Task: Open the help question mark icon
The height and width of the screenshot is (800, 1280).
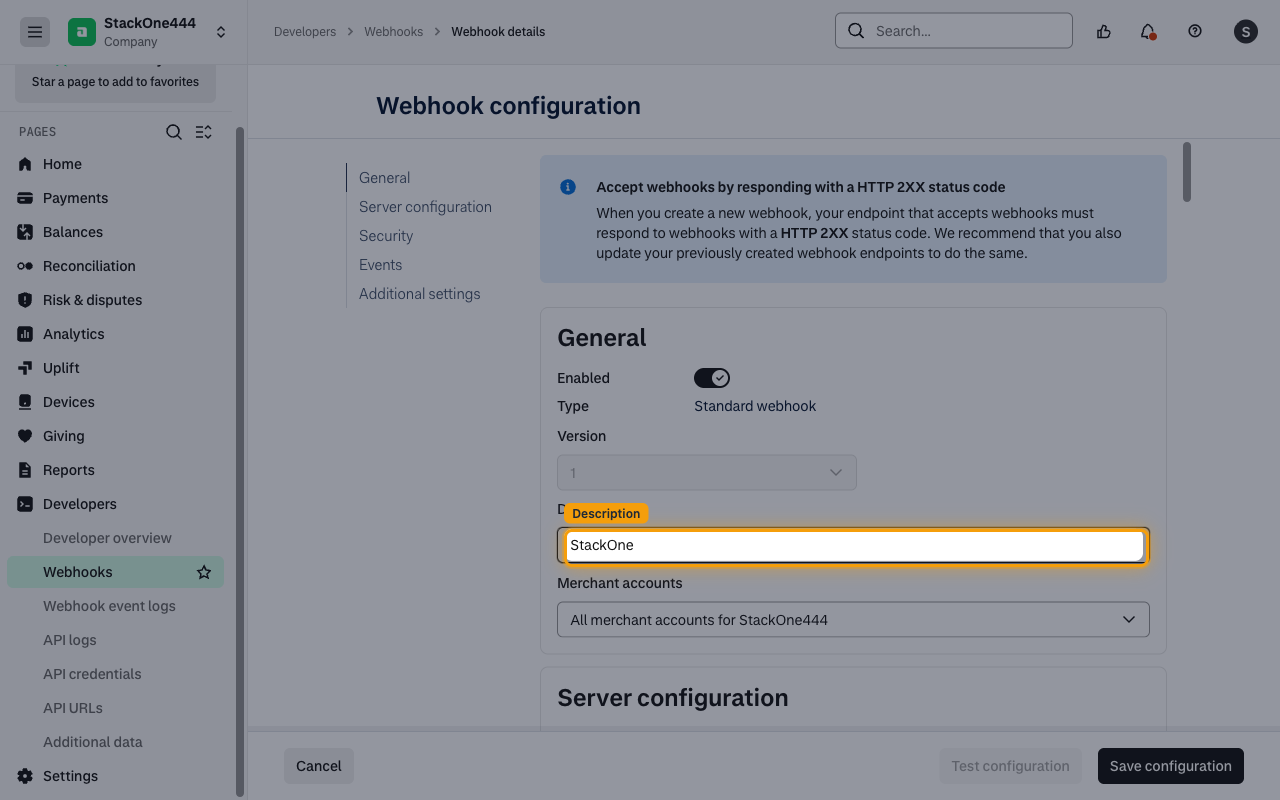Action: pos(1195,31)
